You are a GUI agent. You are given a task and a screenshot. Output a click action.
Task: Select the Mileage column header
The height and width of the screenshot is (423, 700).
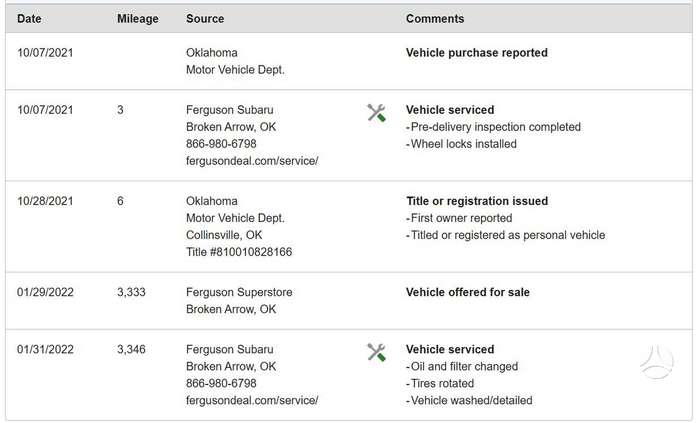tap(138, 19)
